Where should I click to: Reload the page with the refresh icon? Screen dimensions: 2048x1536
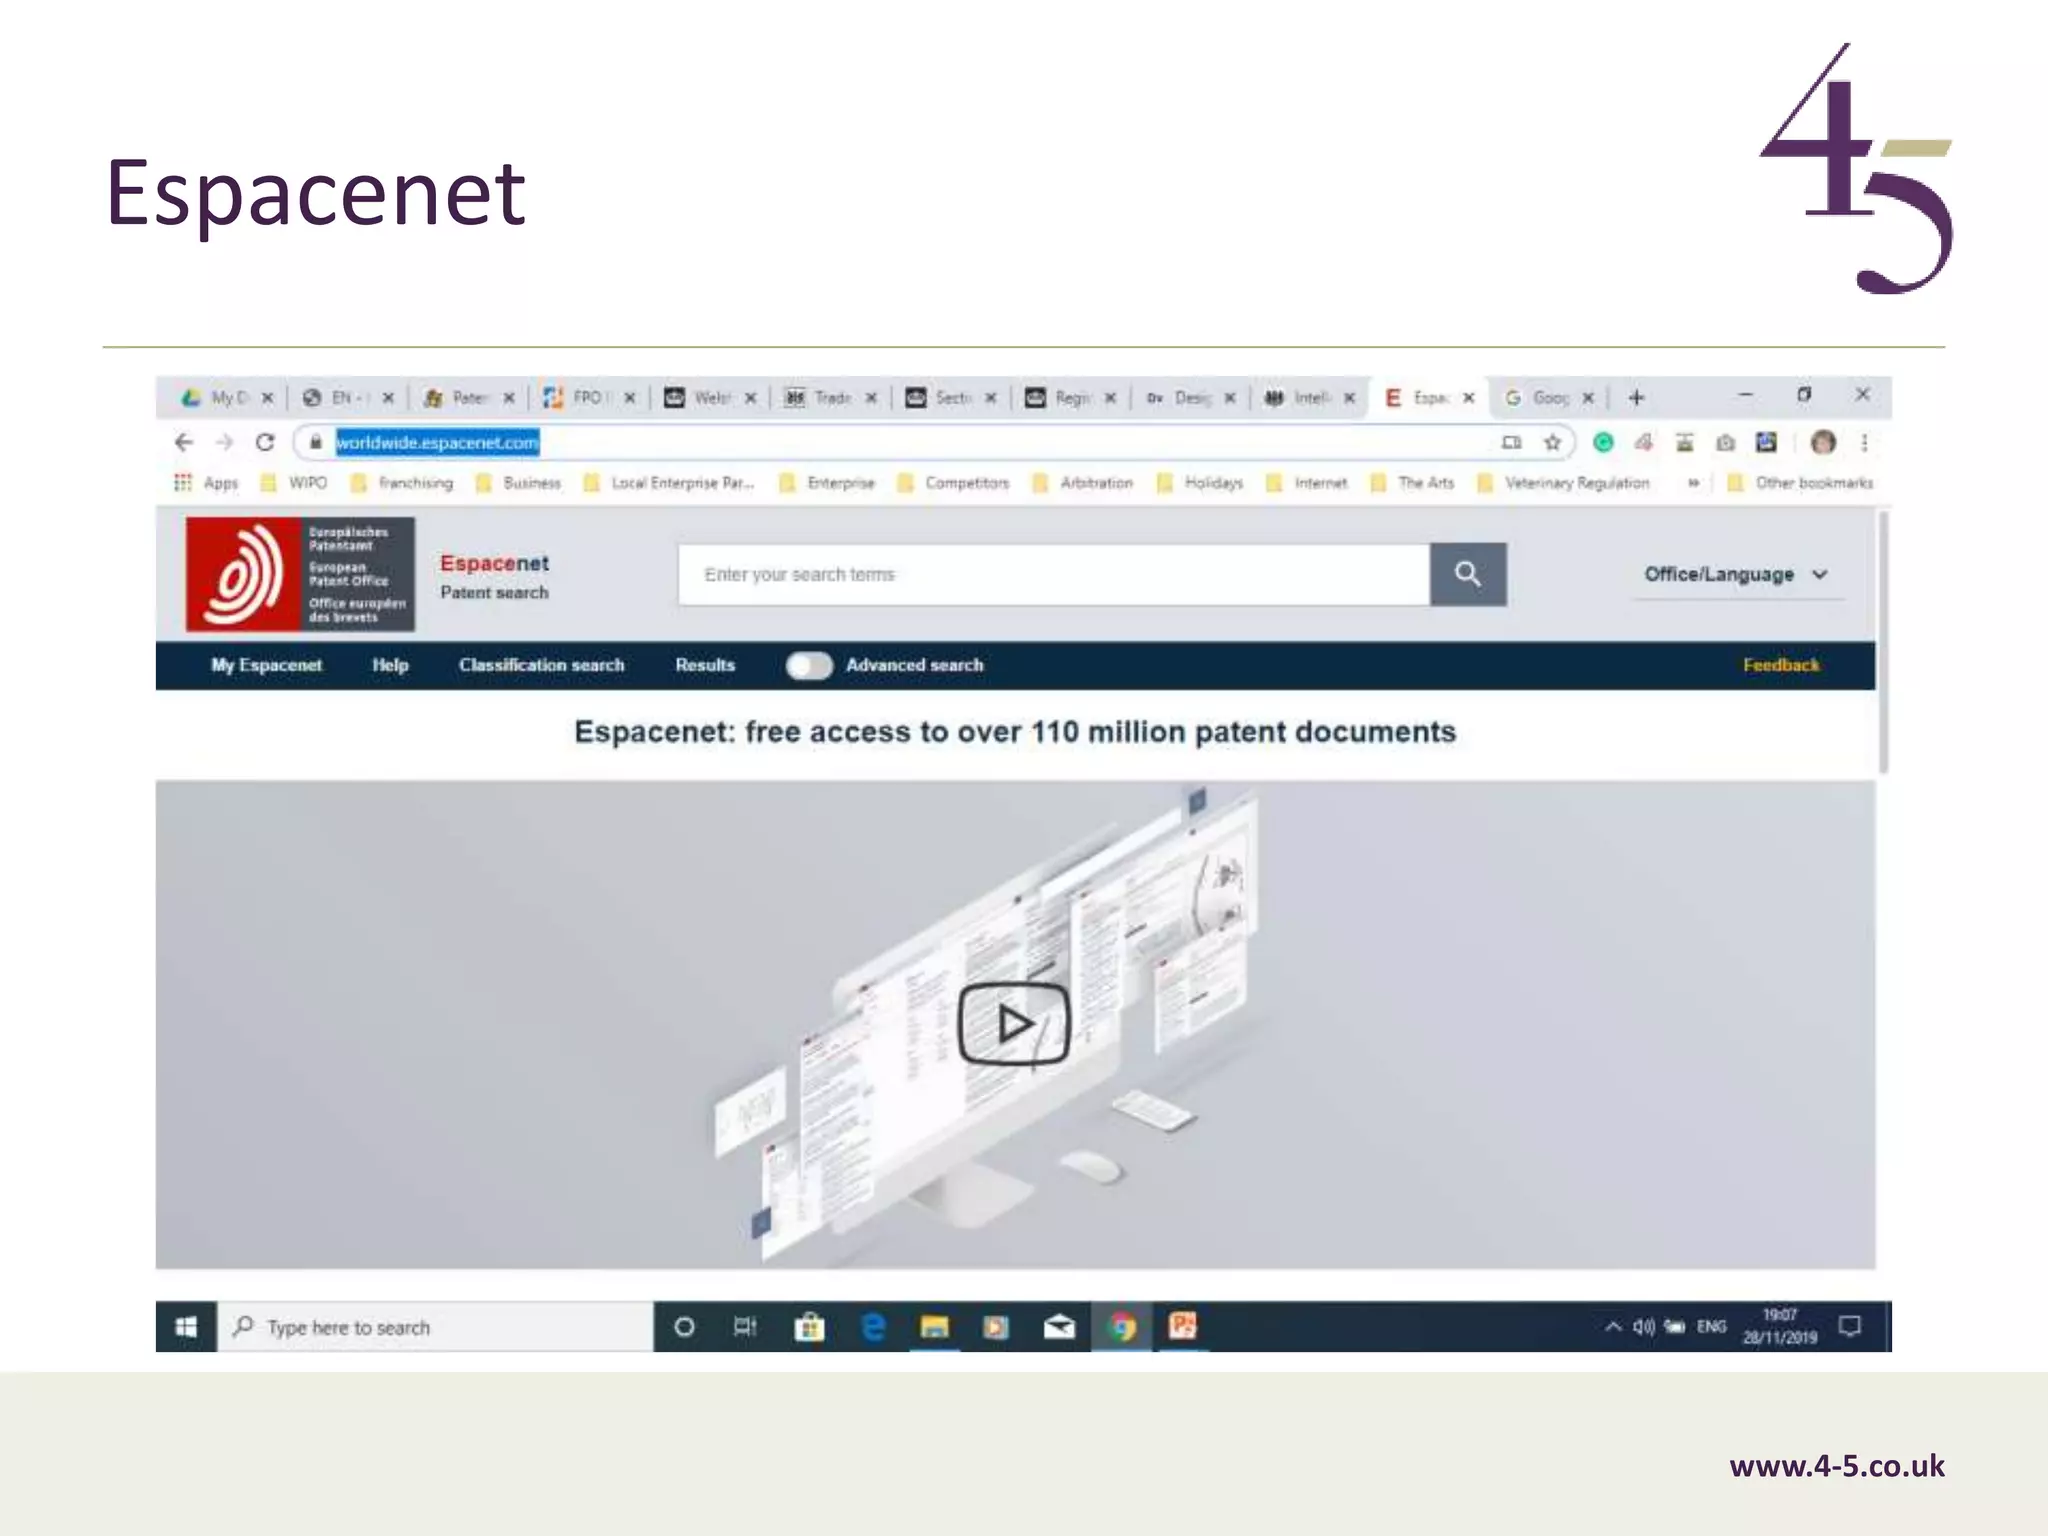coord(265,442)
